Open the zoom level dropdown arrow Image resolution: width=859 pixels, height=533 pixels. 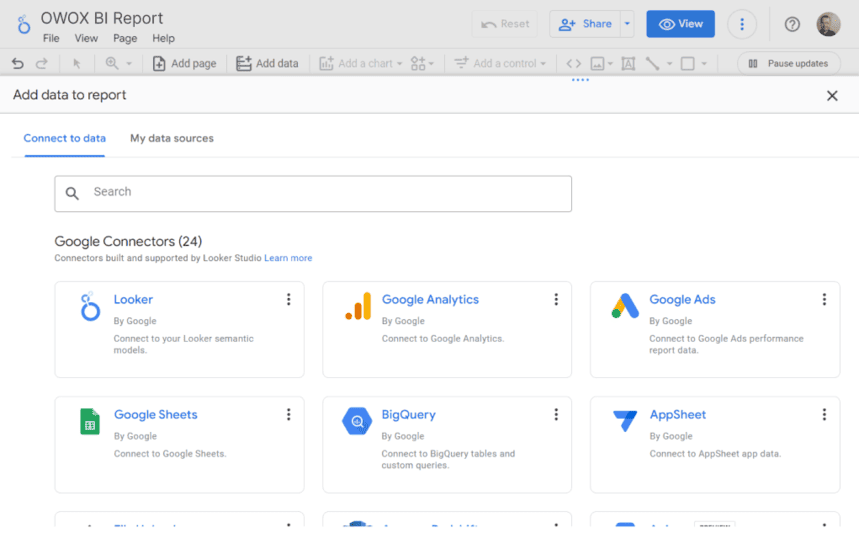[x=129, y=64]
